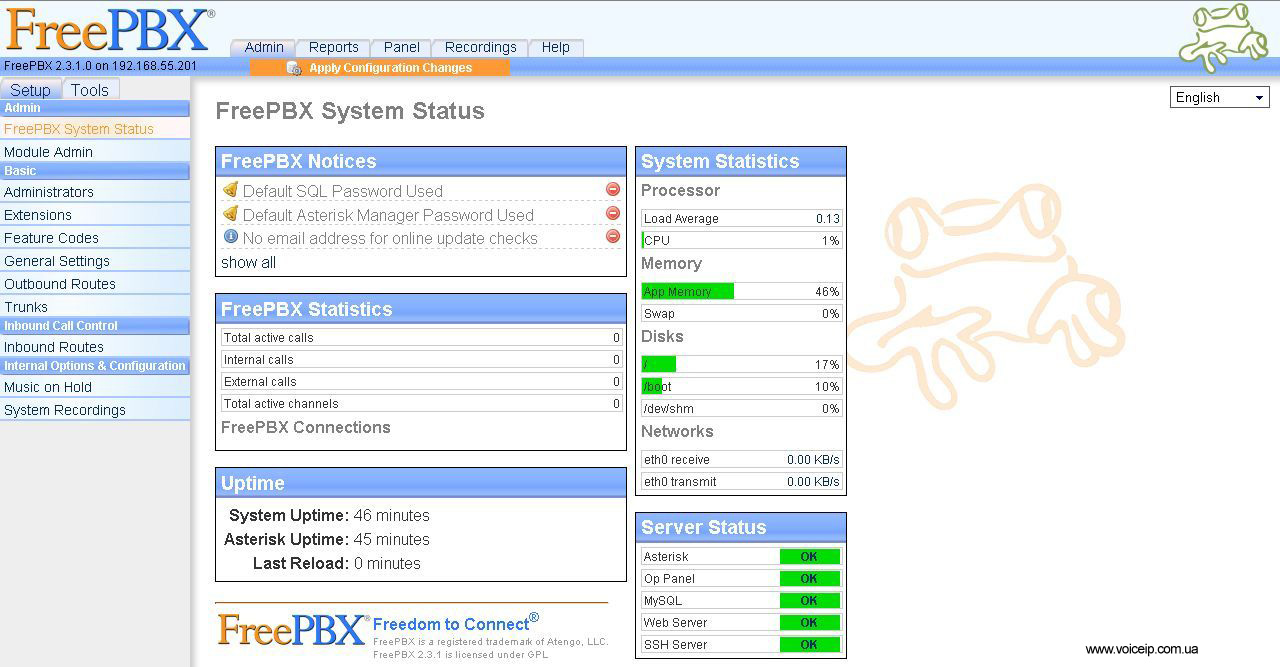Open General Settings in sidebar
This screenshot has width=1280, height=667.
coord(95,261)
